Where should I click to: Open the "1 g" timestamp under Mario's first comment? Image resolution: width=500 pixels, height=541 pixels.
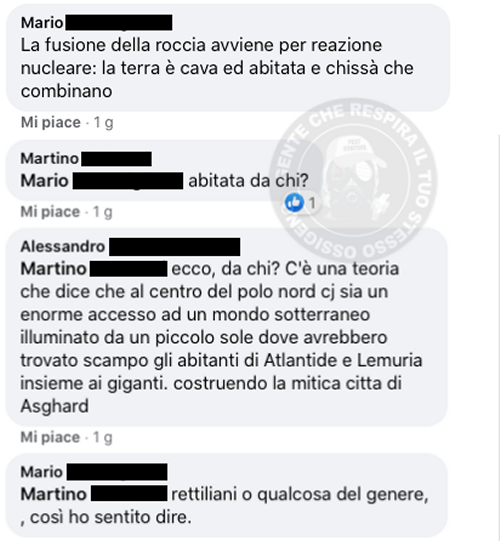pyautogui.click(x=103, y=122)
